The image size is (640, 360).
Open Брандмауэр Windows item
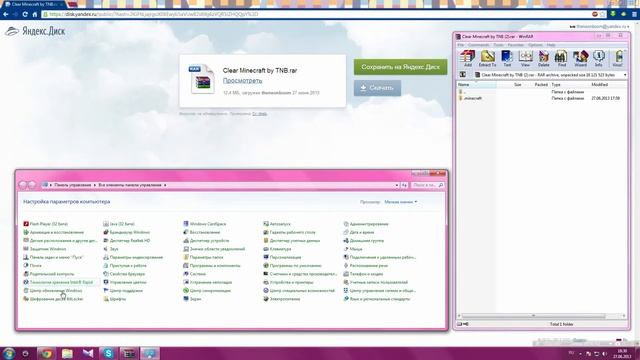click(x=127, y=232)
